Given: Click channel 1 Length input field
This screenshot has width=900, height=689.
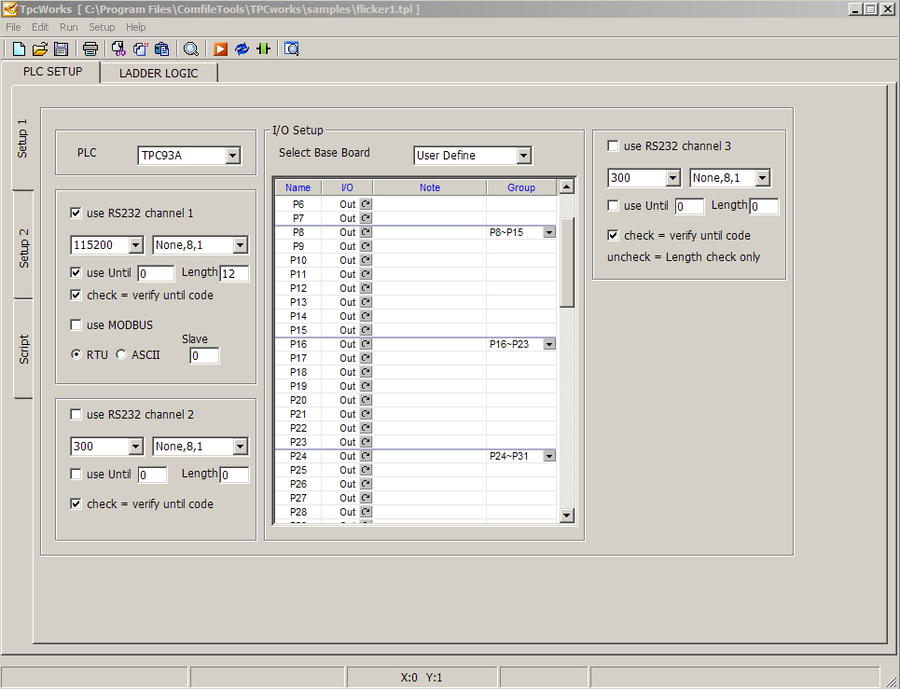Looking at the screenshot, I should coord(235,274).
